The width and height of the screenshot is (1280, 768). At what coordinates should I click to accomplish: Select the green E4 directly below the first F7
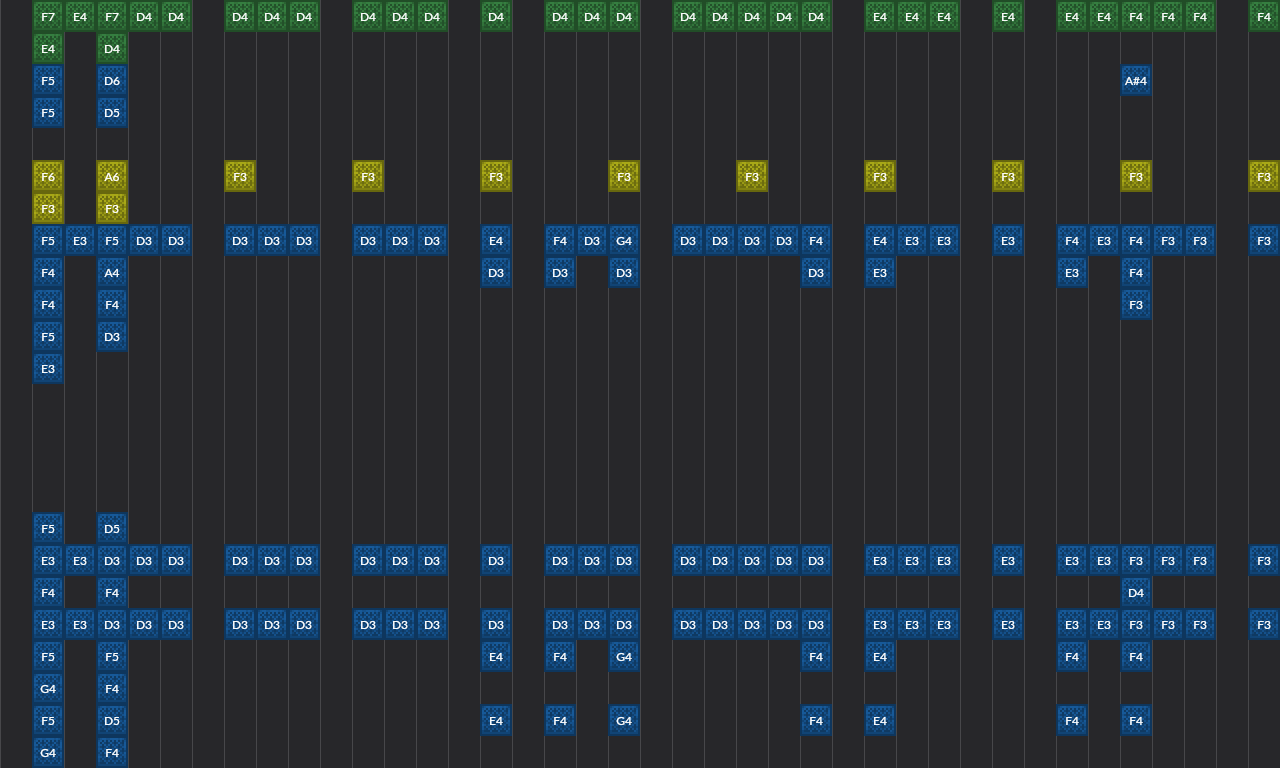tap(48, 49)
